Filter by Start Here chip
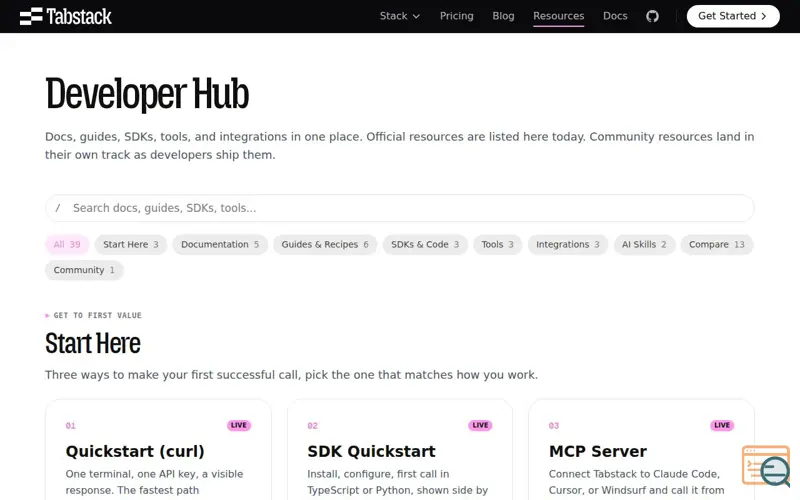This screenshot has height=500, width=800. pos(131,244)
